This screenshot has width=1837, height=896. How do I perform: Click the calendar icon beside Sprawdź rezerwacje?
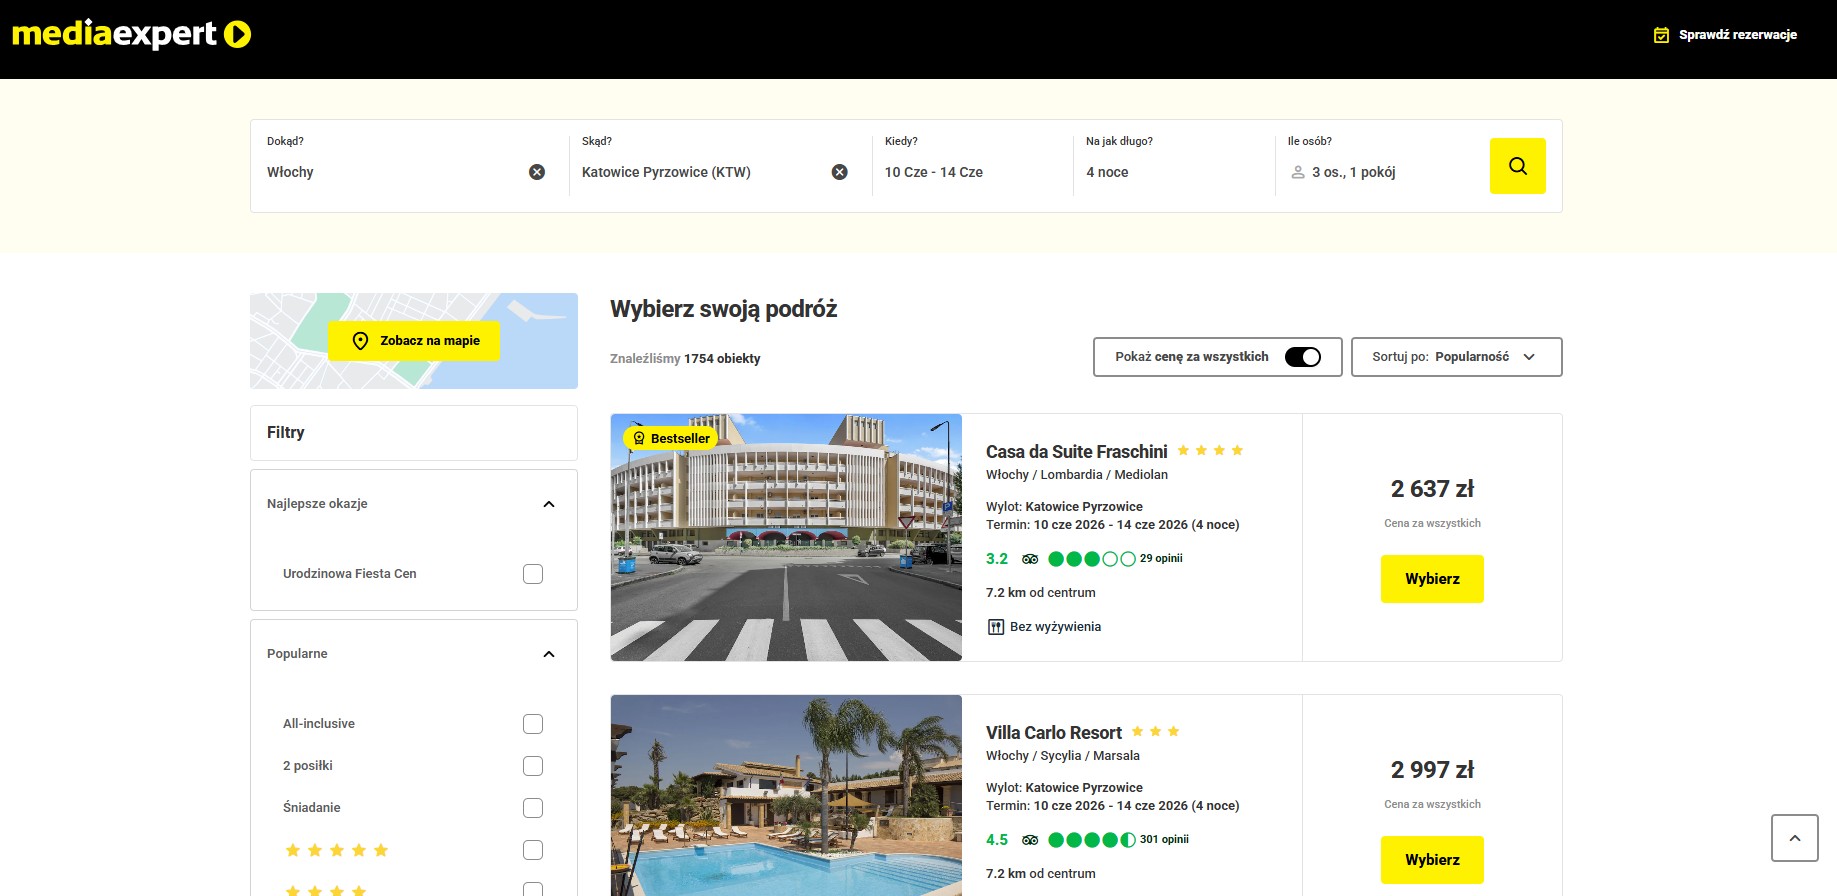pos(1661,35)
